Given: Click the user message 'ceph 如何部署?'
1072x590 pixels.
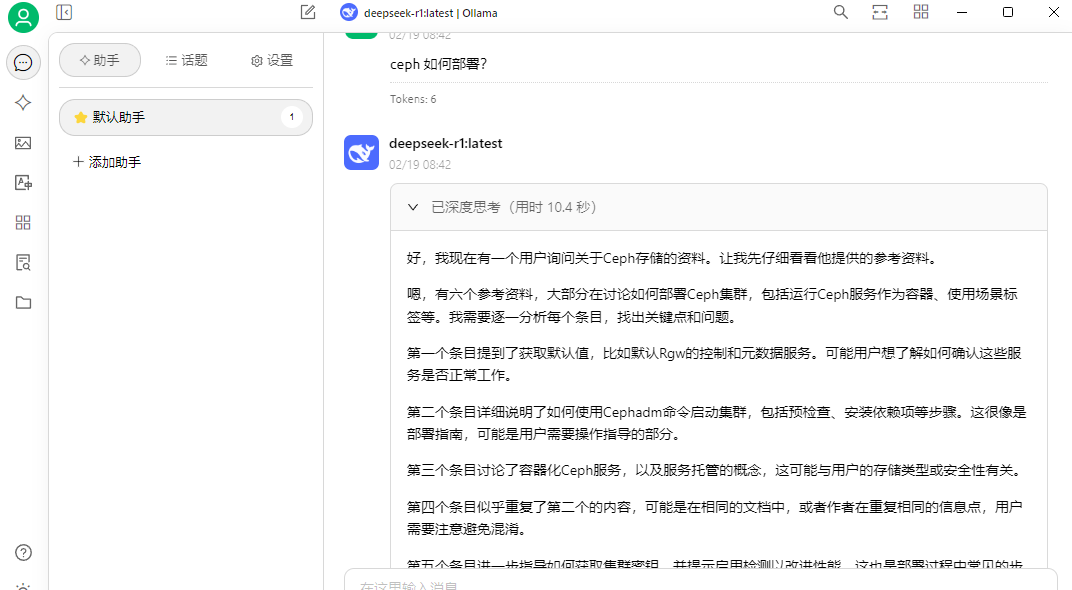Looking at the screenshot, I should [x=438, y=64].
